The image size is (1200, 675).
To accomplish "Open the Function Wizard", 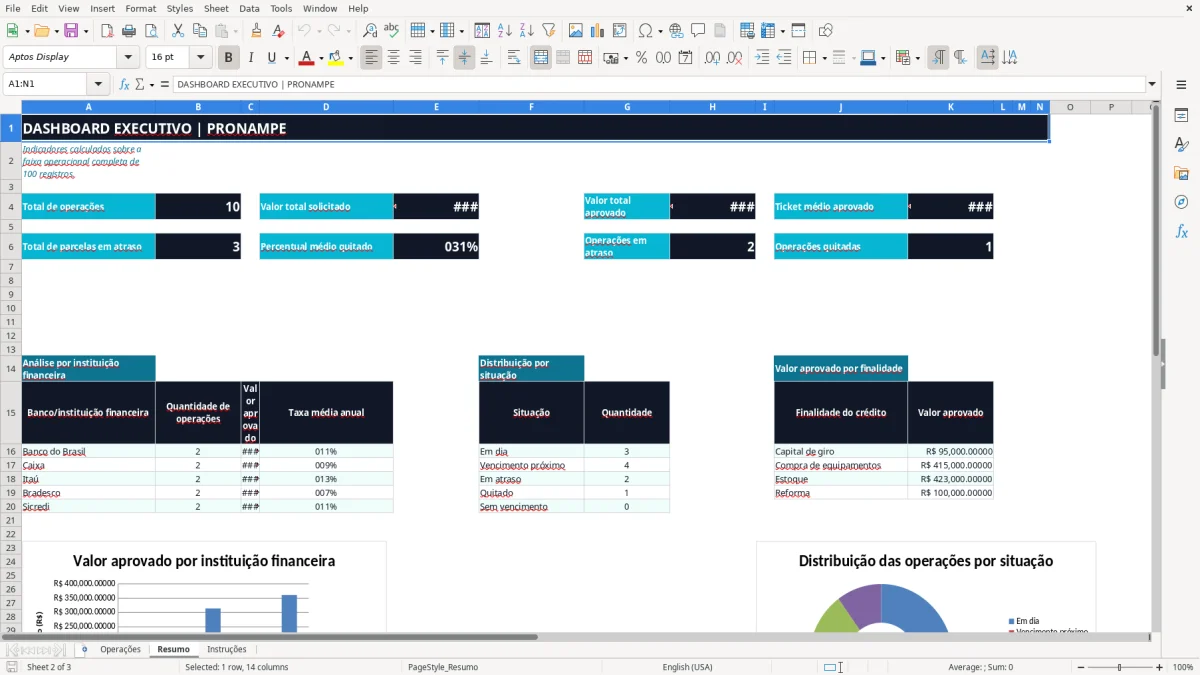I will point(125,84).
